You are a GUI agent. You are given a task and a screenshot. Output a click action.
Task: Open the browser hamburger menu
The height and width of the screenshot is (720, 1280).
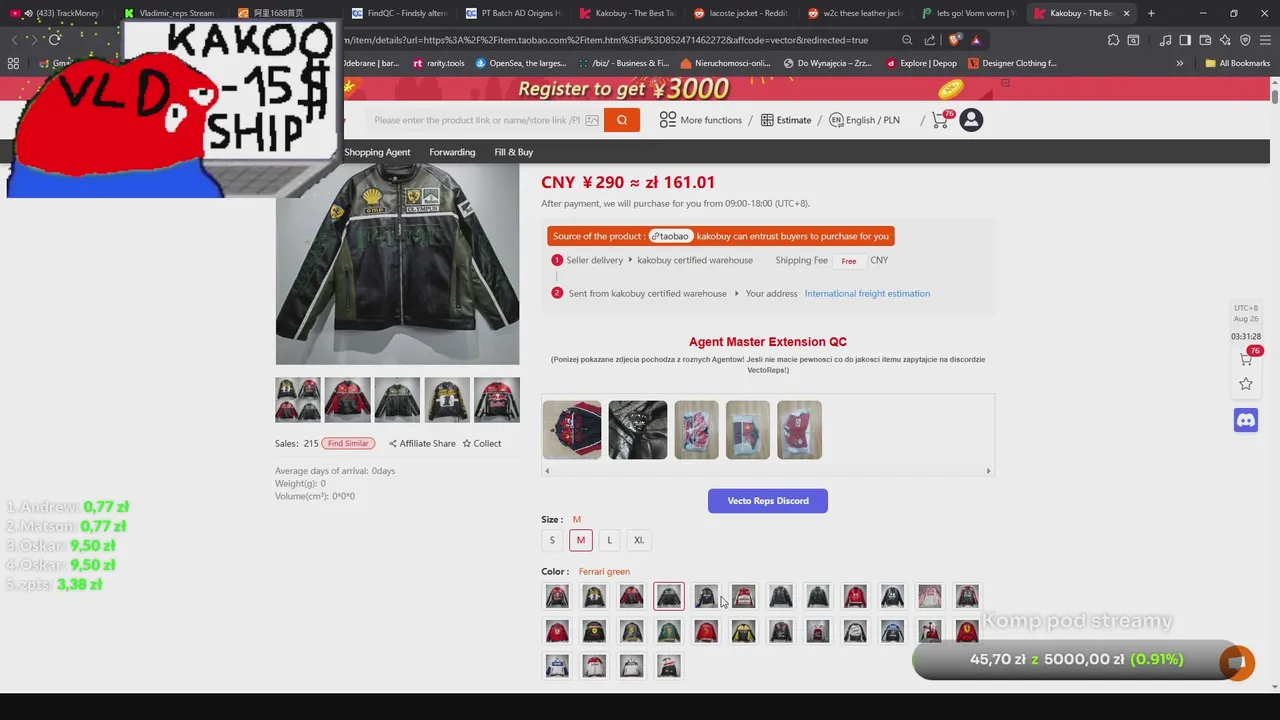click(1265, 40)
